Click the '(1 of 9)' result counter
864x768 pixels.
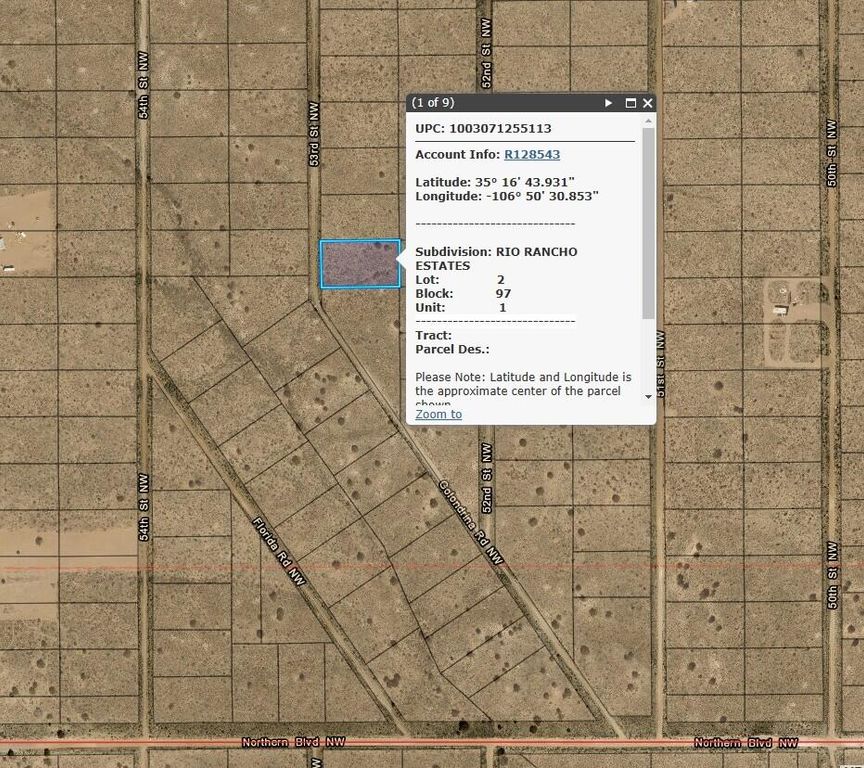[x=432, y=103]
